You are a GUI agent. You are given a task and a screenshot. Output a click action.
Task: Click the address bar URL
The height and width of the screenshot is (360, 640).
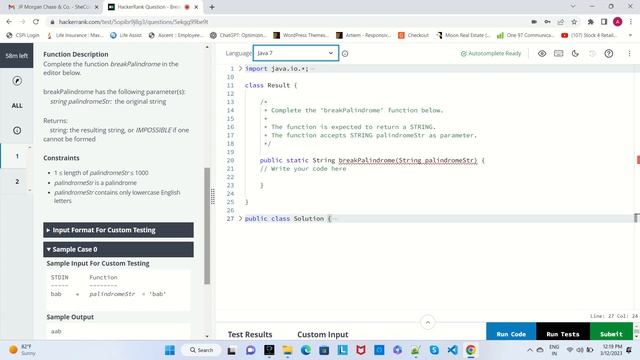(x=133, y=22)
